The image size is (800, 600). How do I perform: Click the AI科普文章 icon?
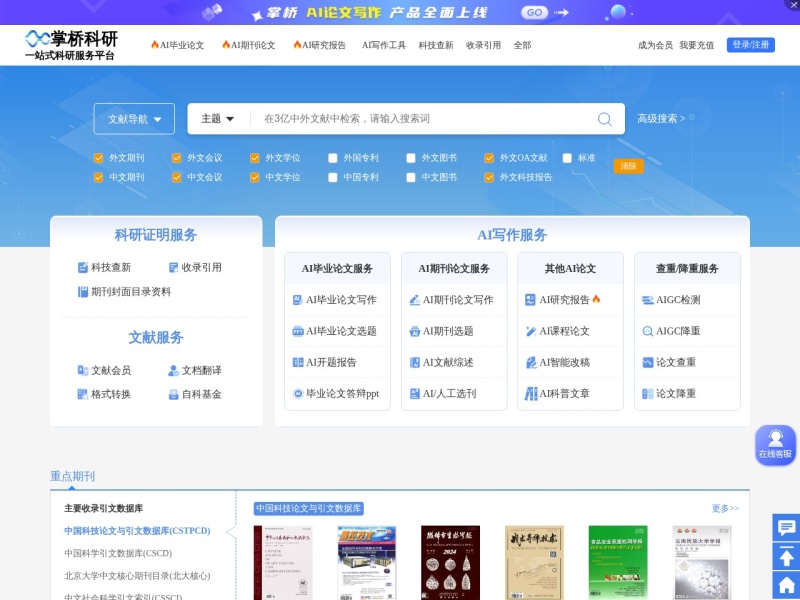(531, 393)
